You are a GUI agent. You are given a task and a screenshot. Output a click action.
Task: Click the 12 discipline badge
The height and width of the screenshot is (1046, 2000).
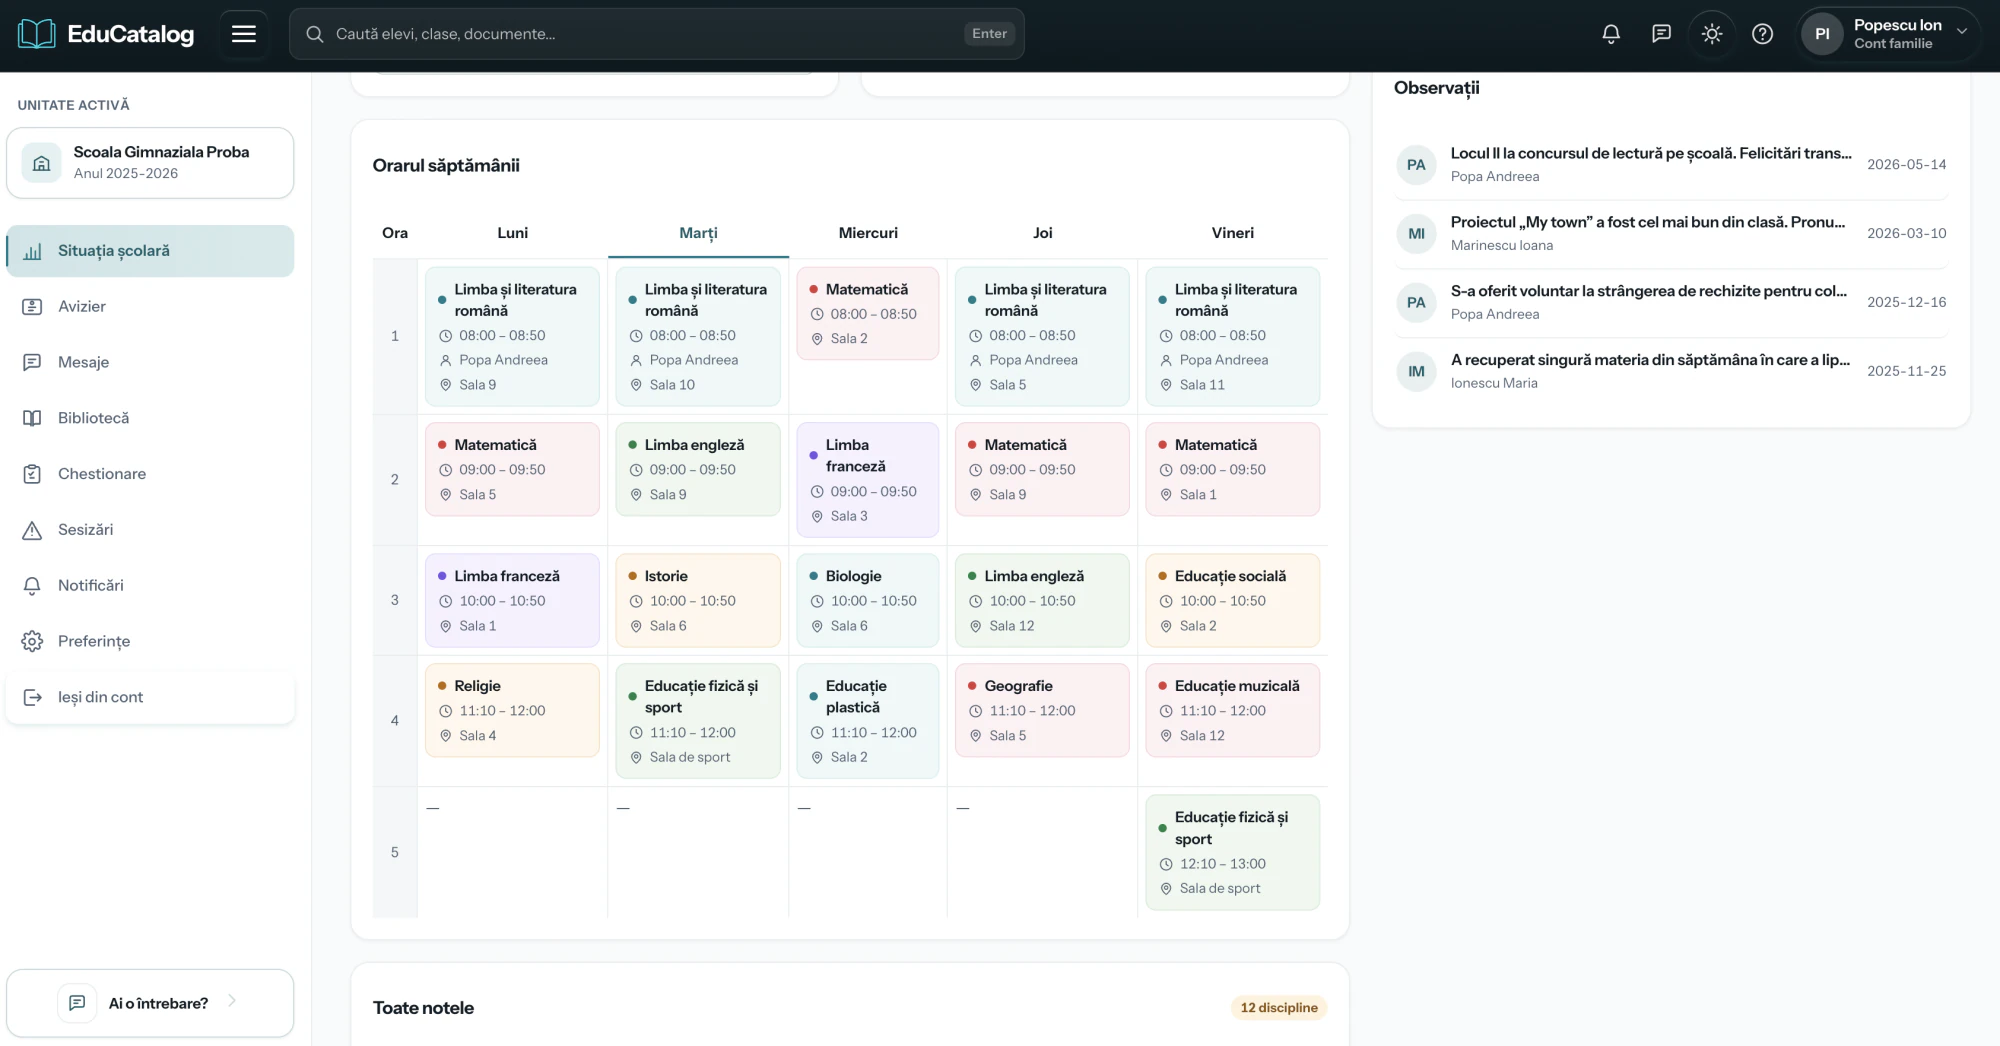point(1278,1007)
